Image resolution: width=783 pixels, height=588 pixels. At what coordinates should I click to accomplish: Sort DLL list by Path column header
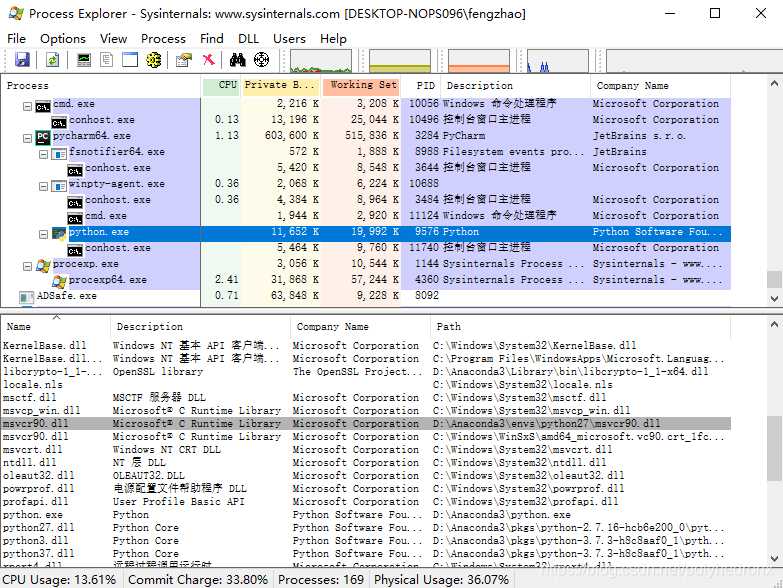[580, 326]
